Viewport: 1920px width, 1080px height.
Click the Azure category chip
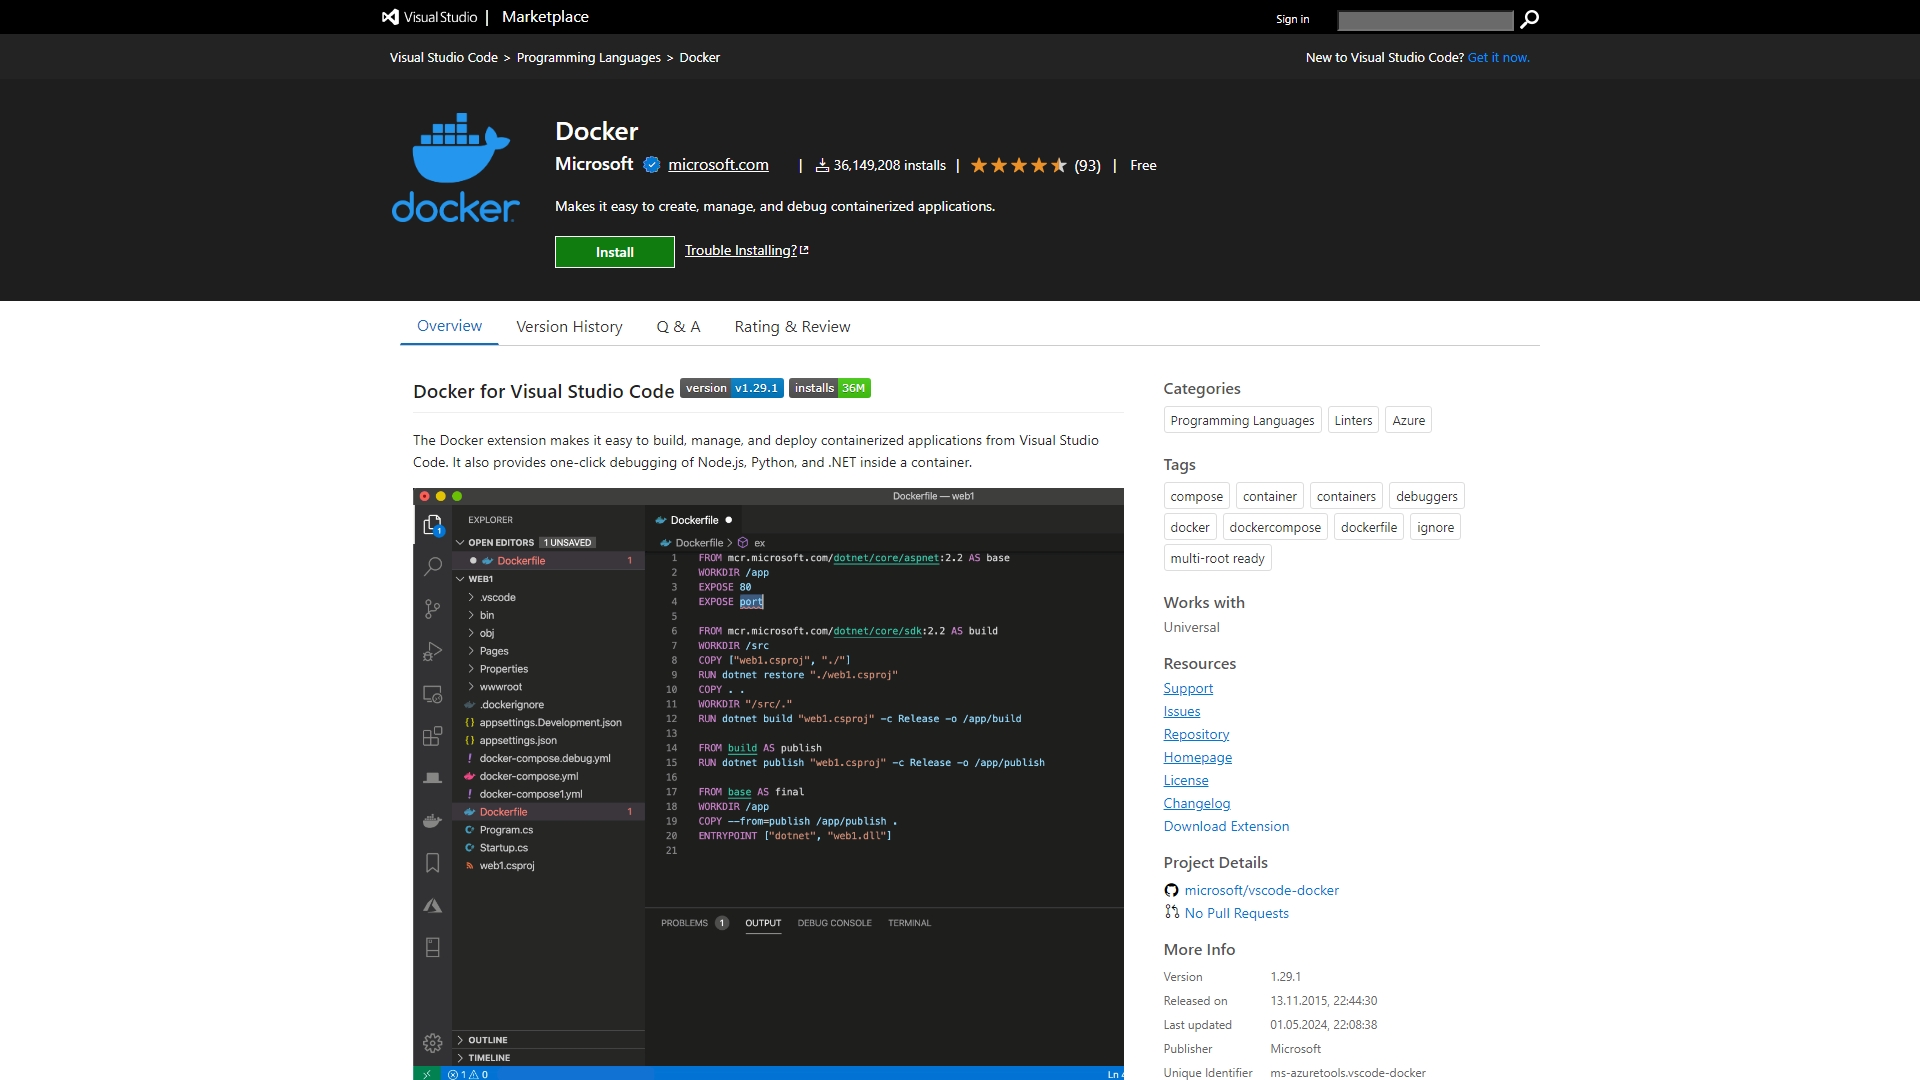(1408, 420)
